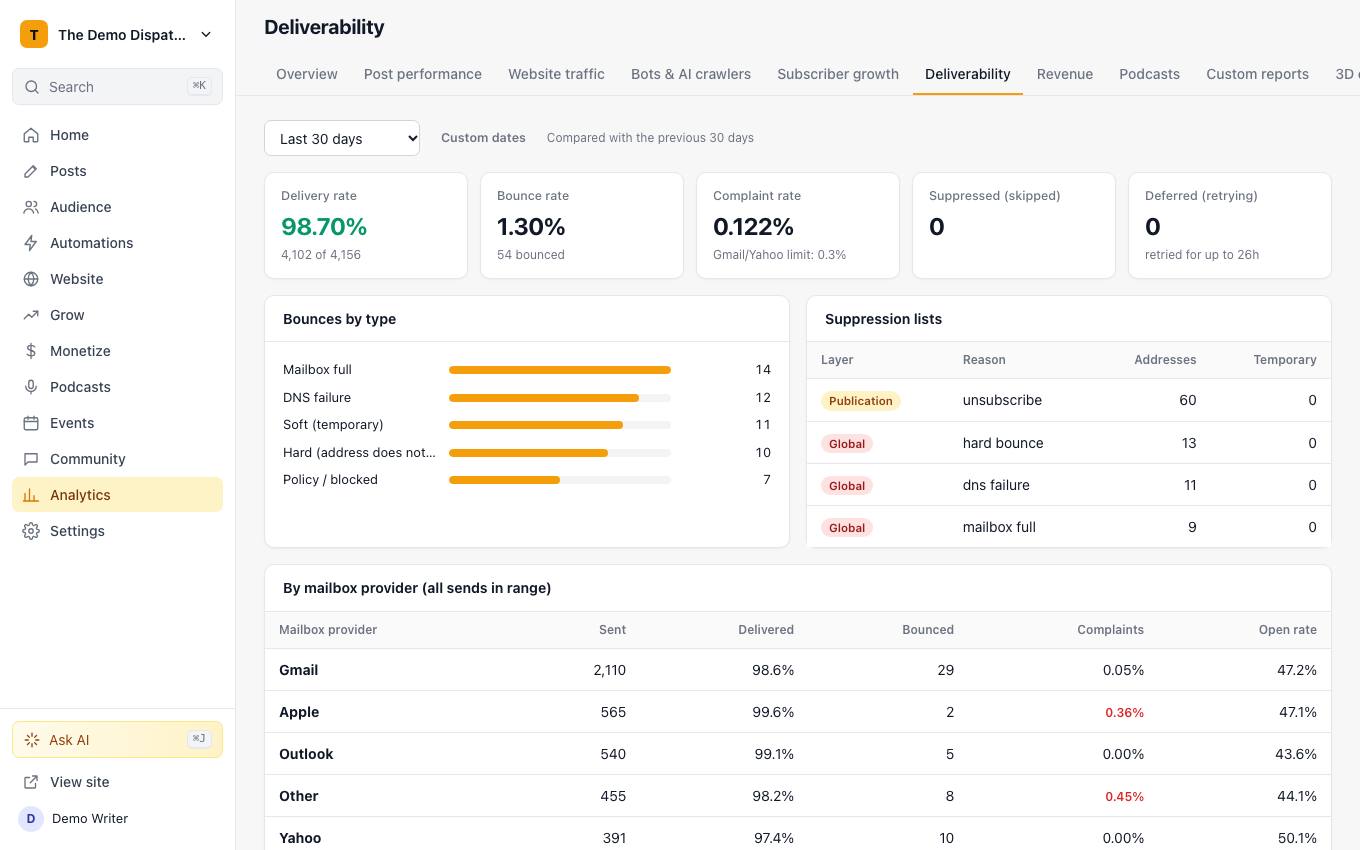
Task: Click the Home house icon in sidebar
Action: click(x=31, y=135)
